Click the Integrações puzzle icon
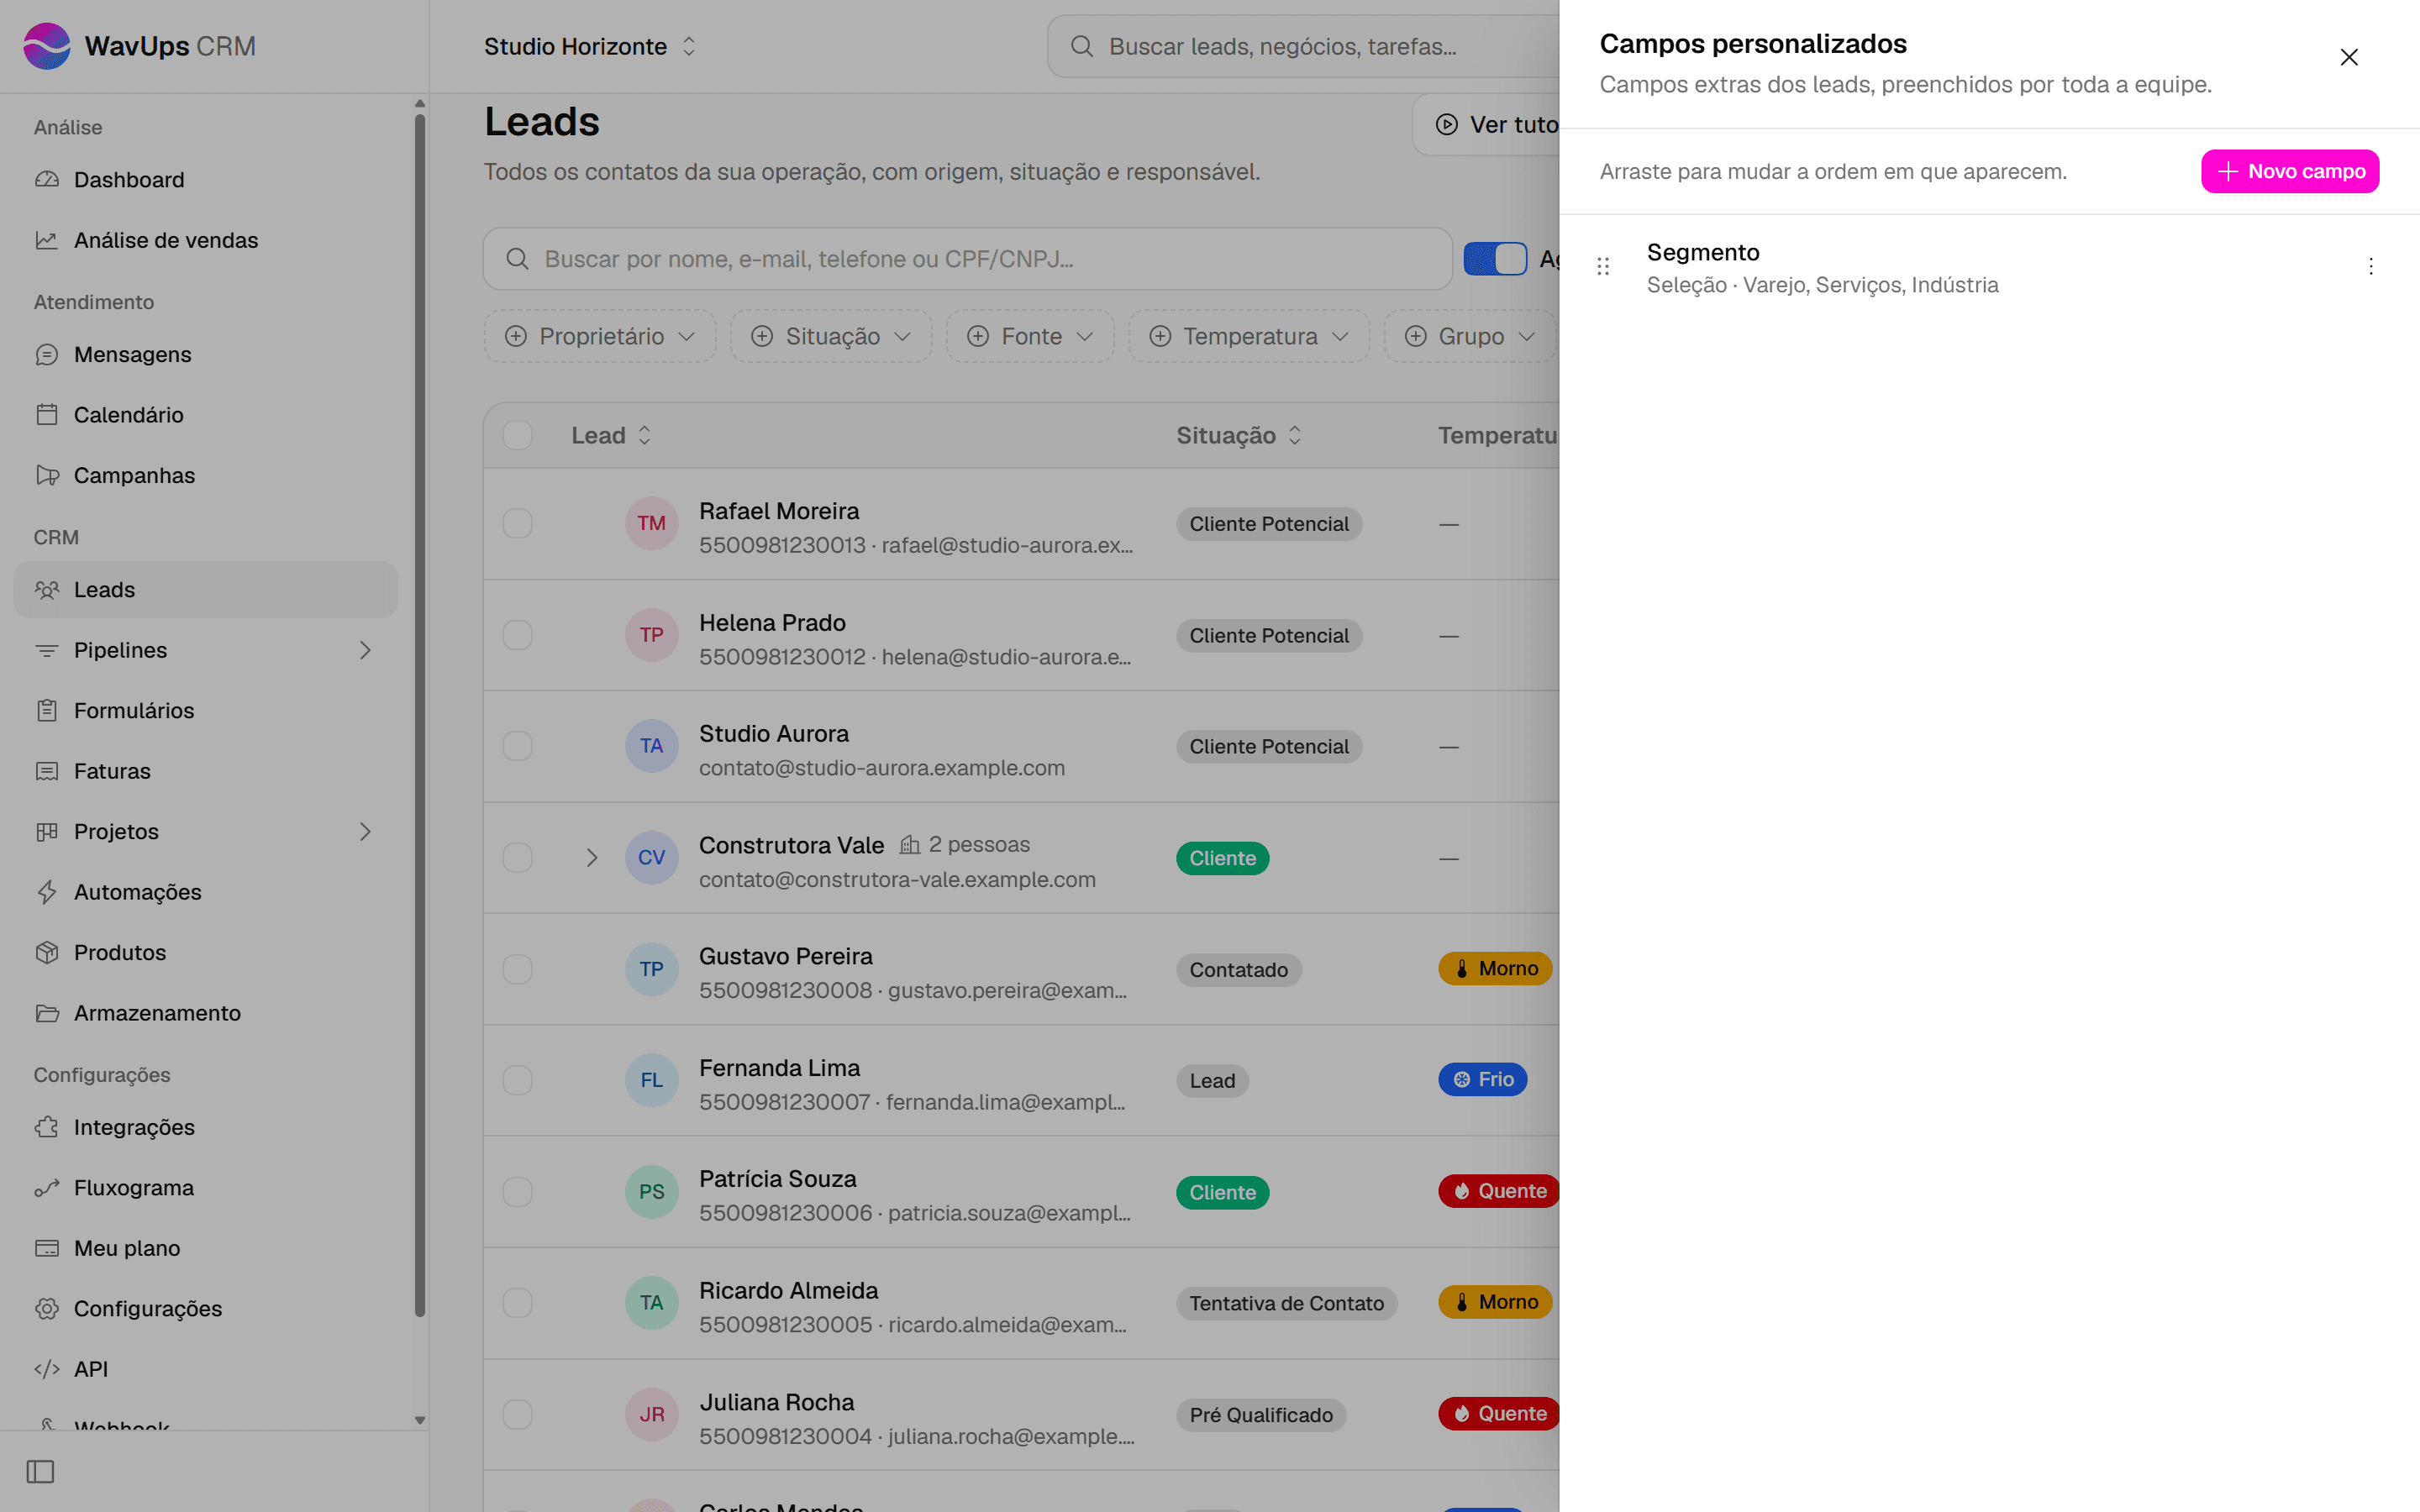The height and width of the screenshot is (1512, 2420). click(x=47, y=1128)
